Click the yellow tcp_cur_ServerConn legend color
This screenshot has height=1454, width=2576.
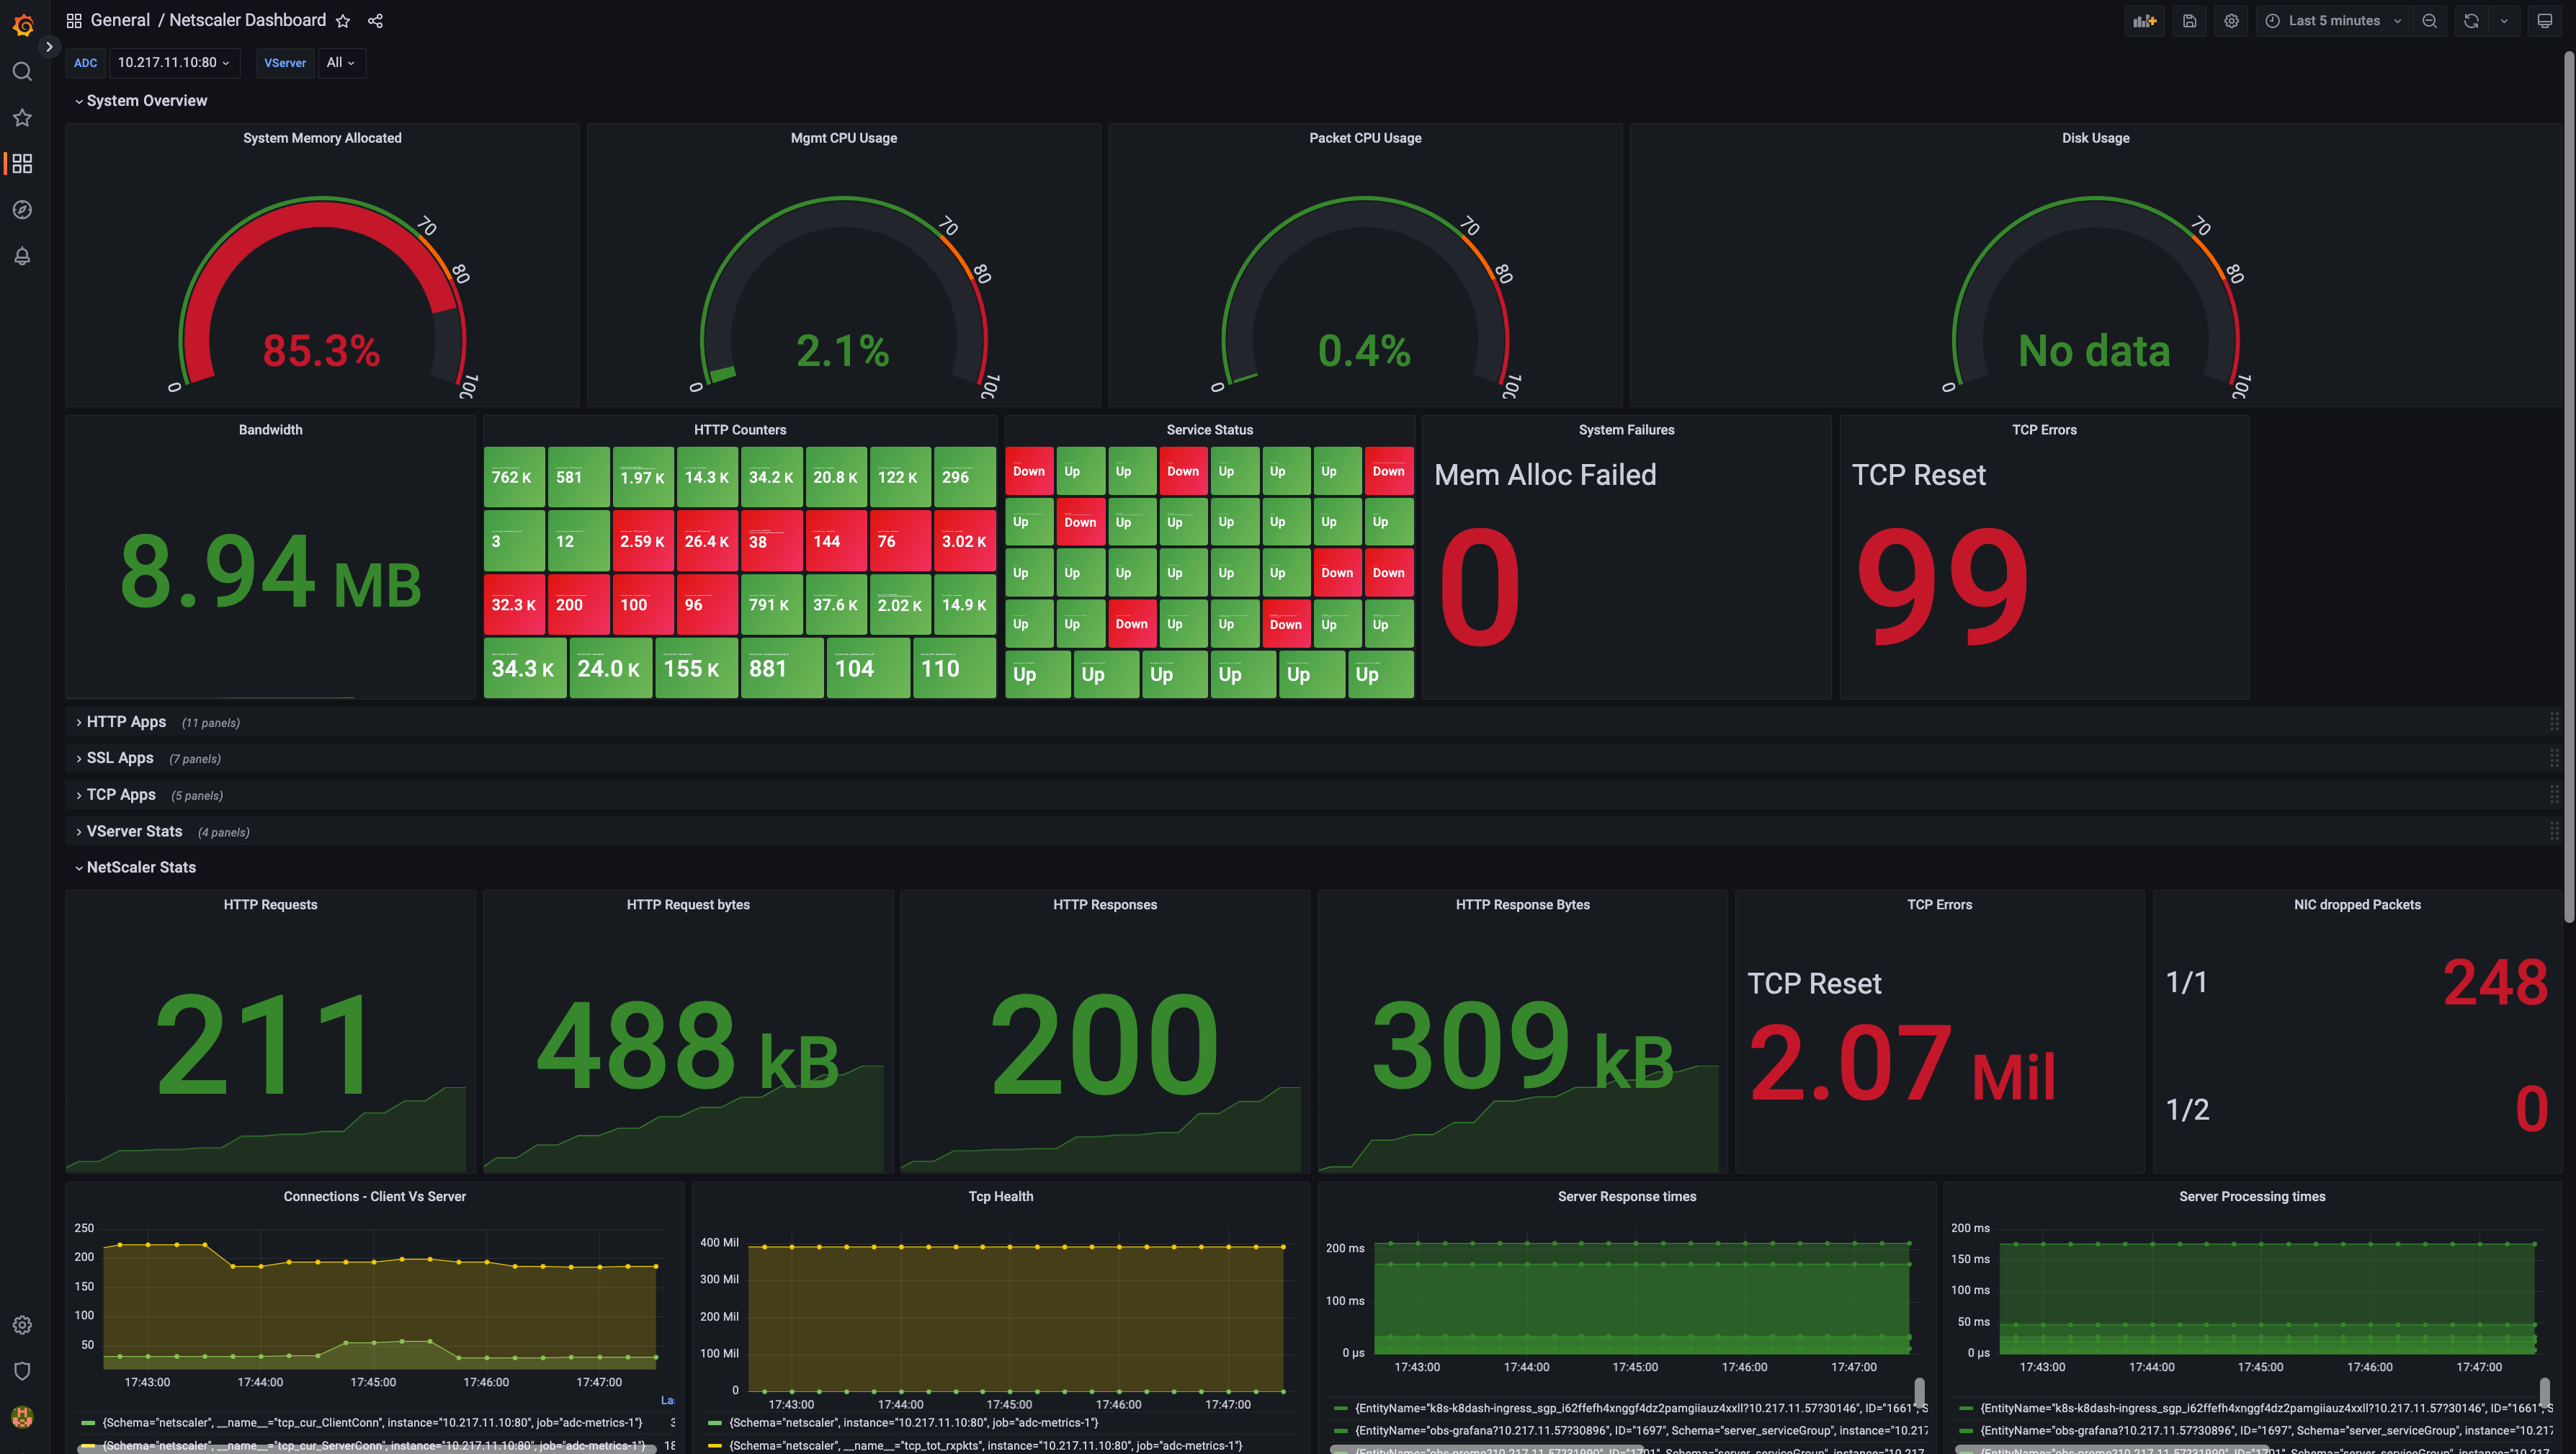[x=88, y=1445]
